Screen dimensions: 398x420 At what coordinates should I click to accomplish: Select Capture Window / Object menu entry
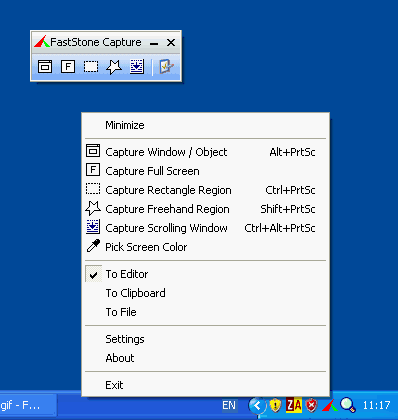(x=205, y=152)
